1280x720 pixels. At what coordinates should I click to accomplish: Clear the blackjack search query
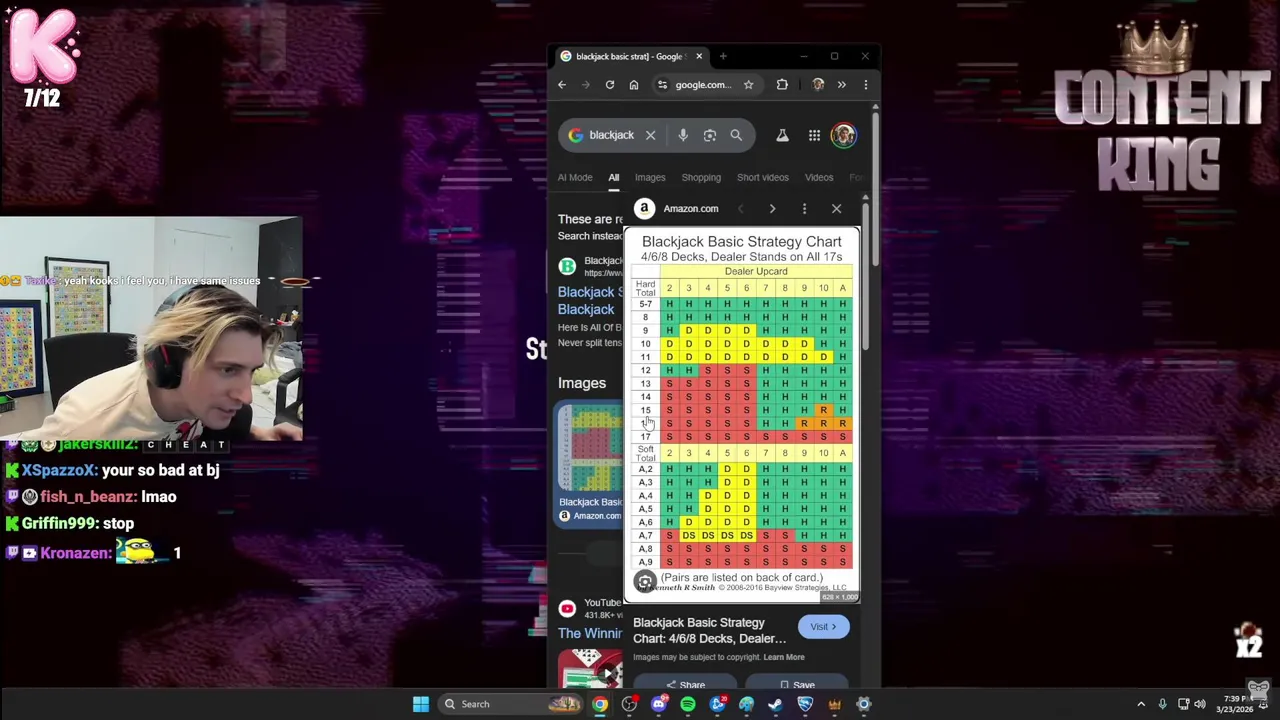tap(650, 135)
